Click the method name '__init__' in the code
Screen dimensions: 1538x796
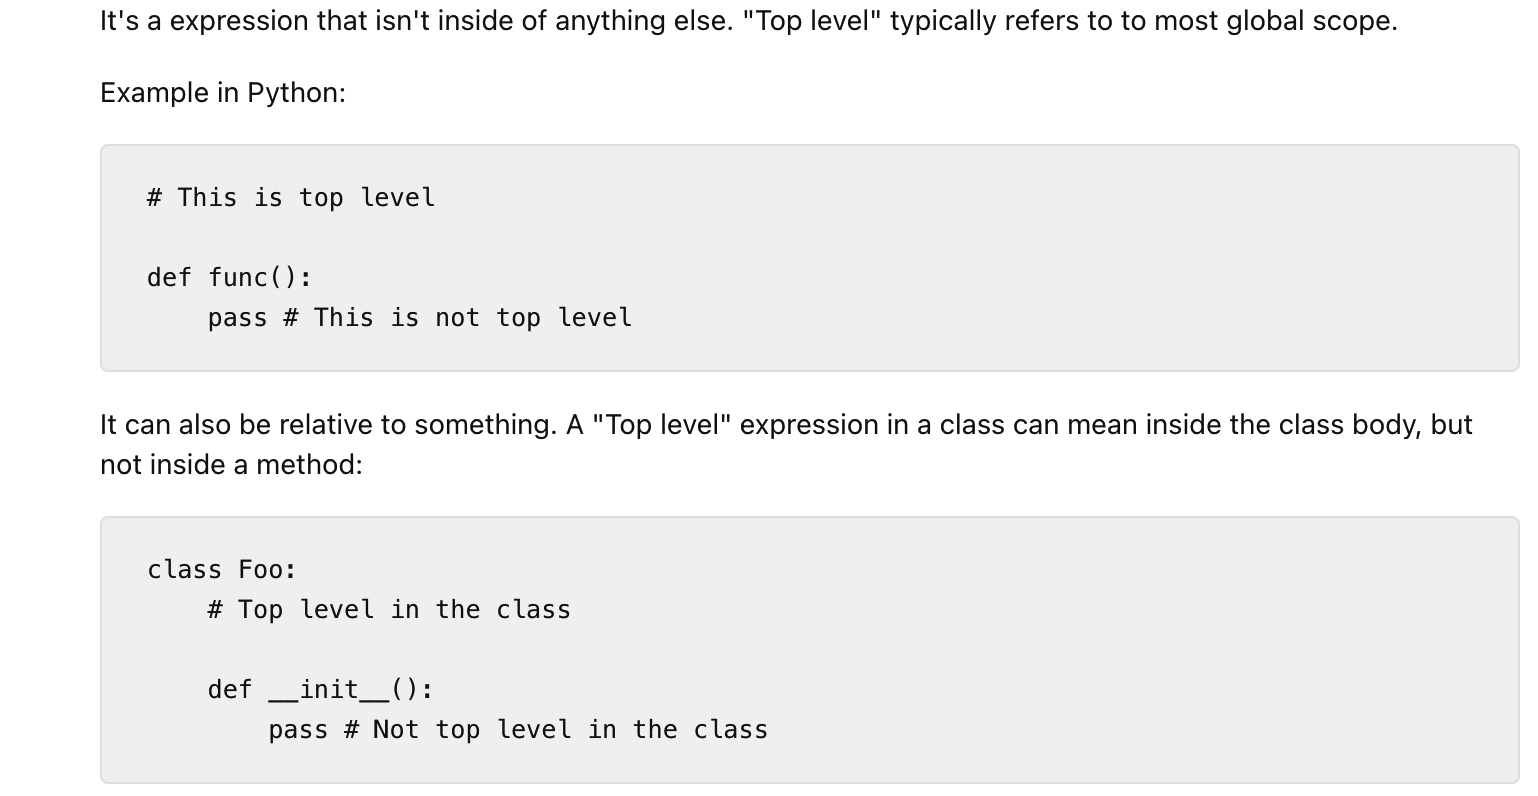point(329,690)
